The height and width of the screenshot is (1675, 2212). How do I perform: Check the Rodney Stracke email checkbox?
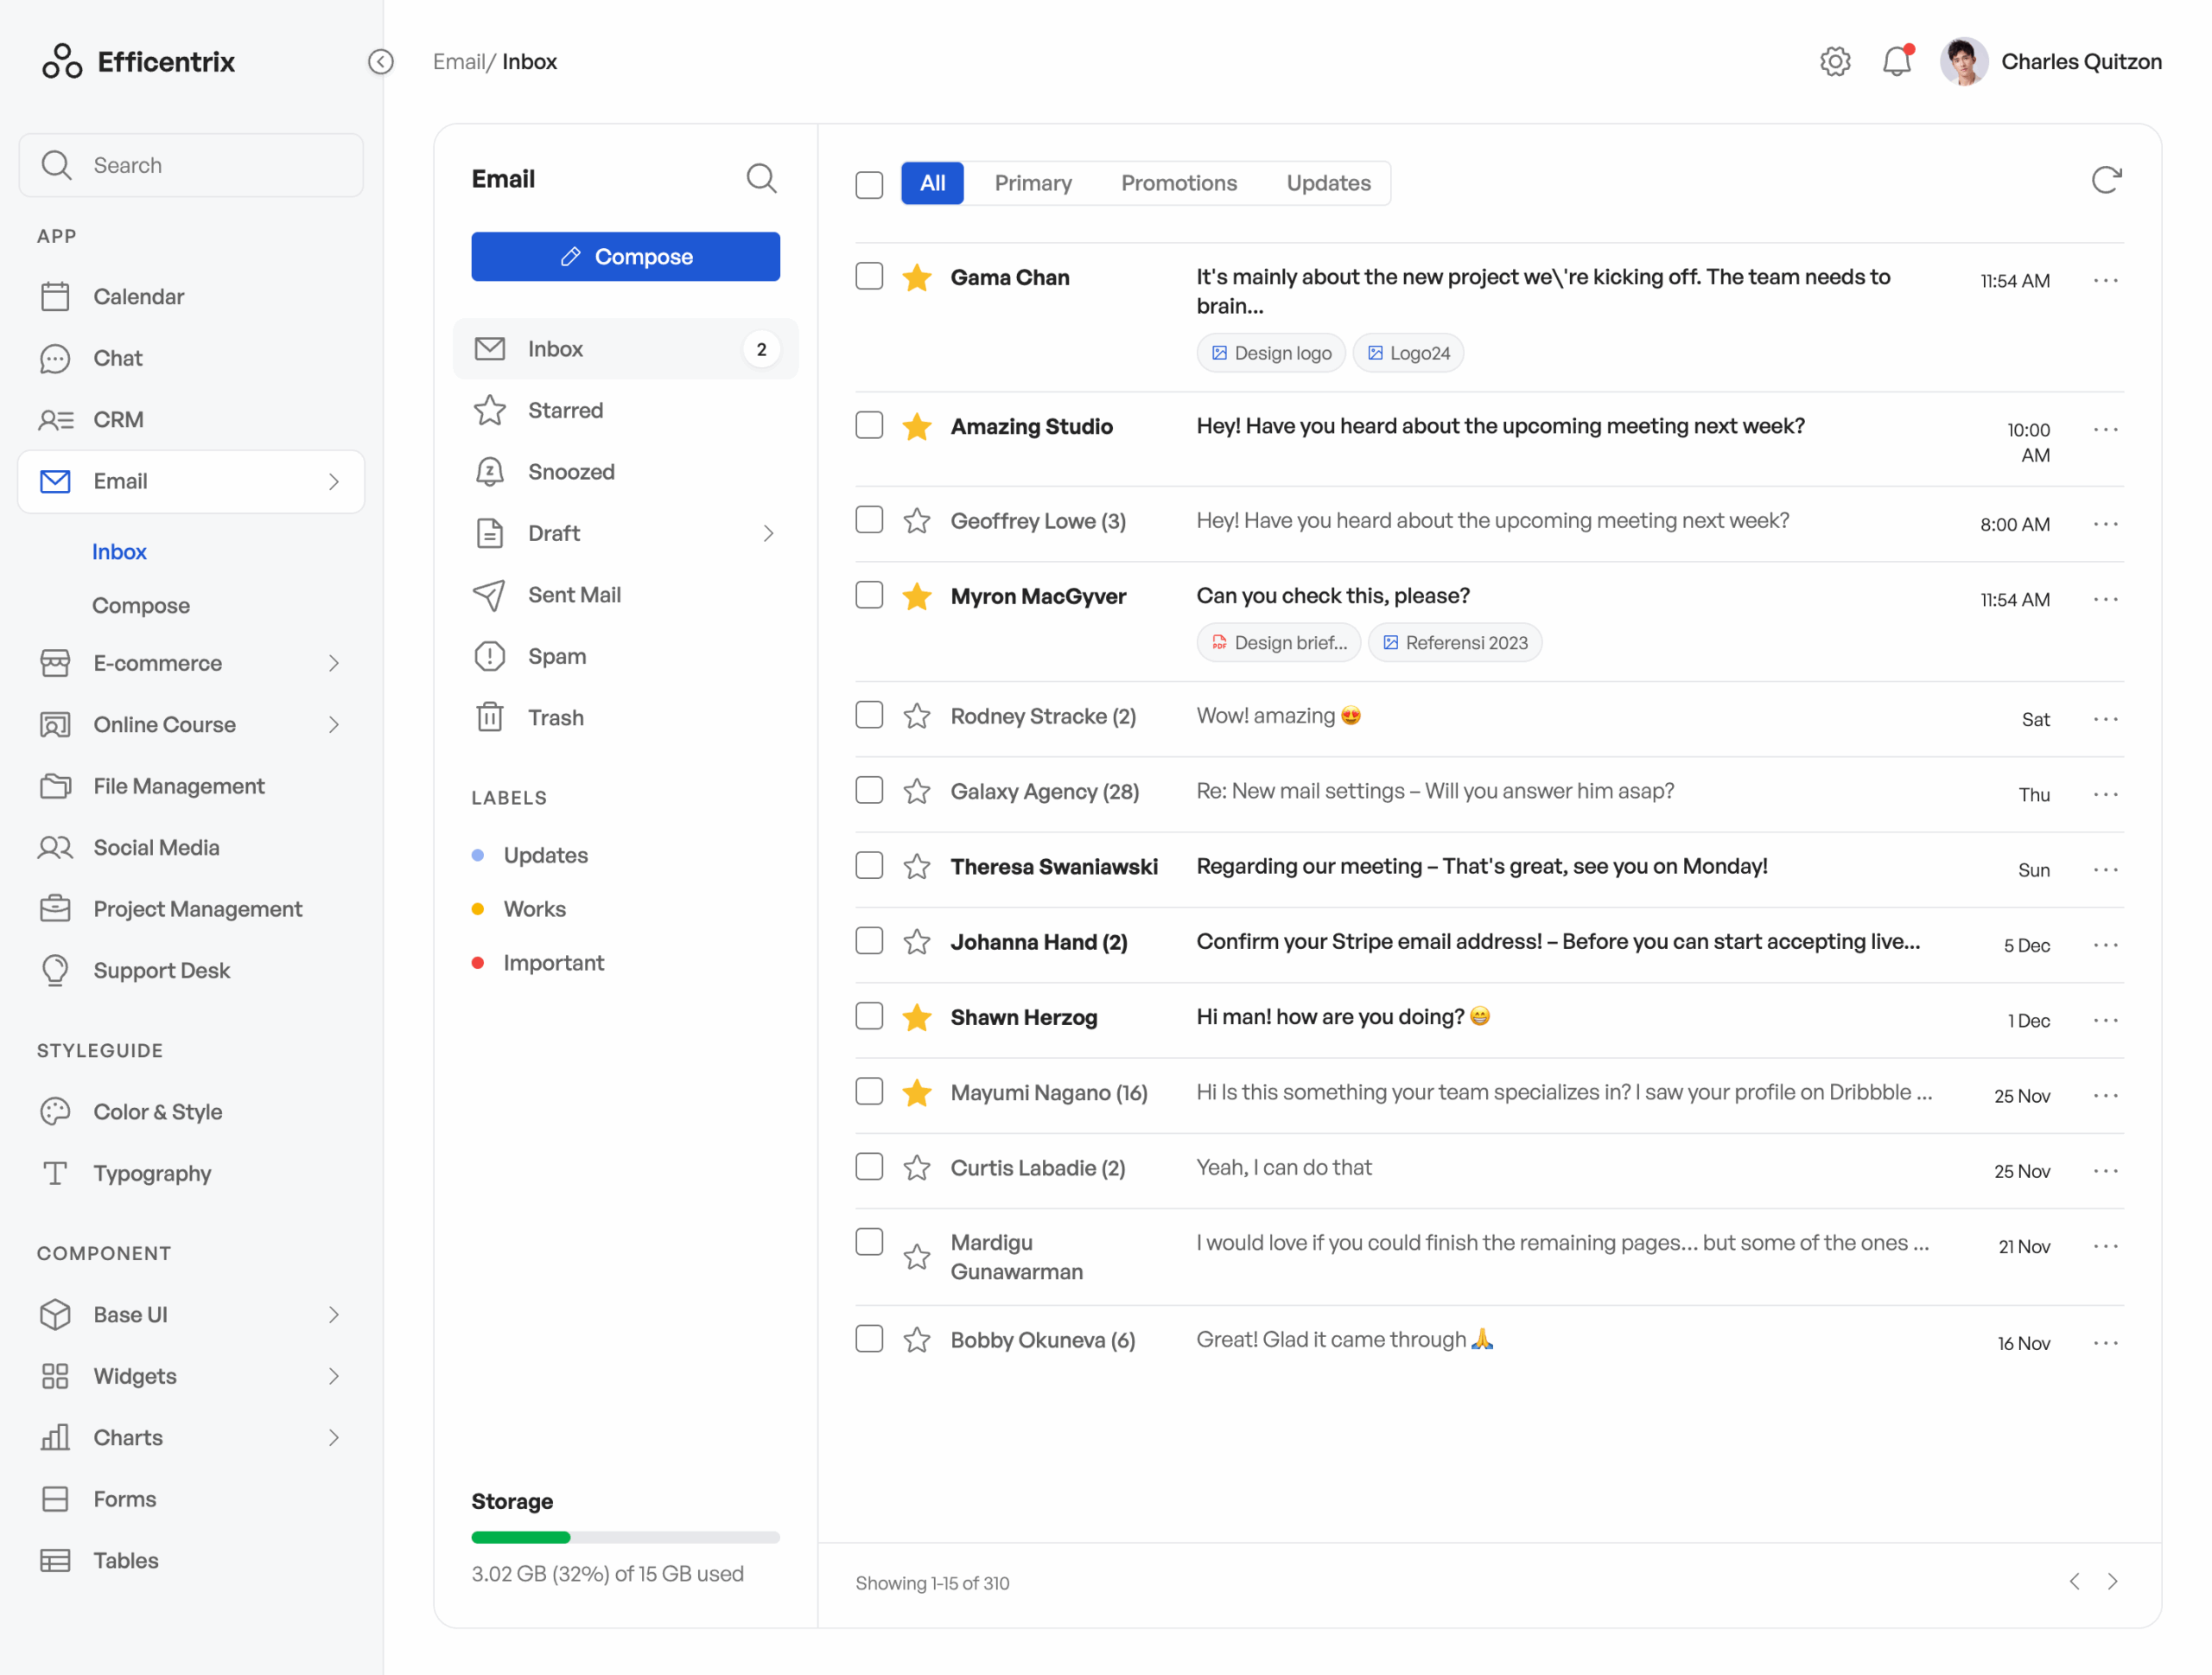click(869, 715)
